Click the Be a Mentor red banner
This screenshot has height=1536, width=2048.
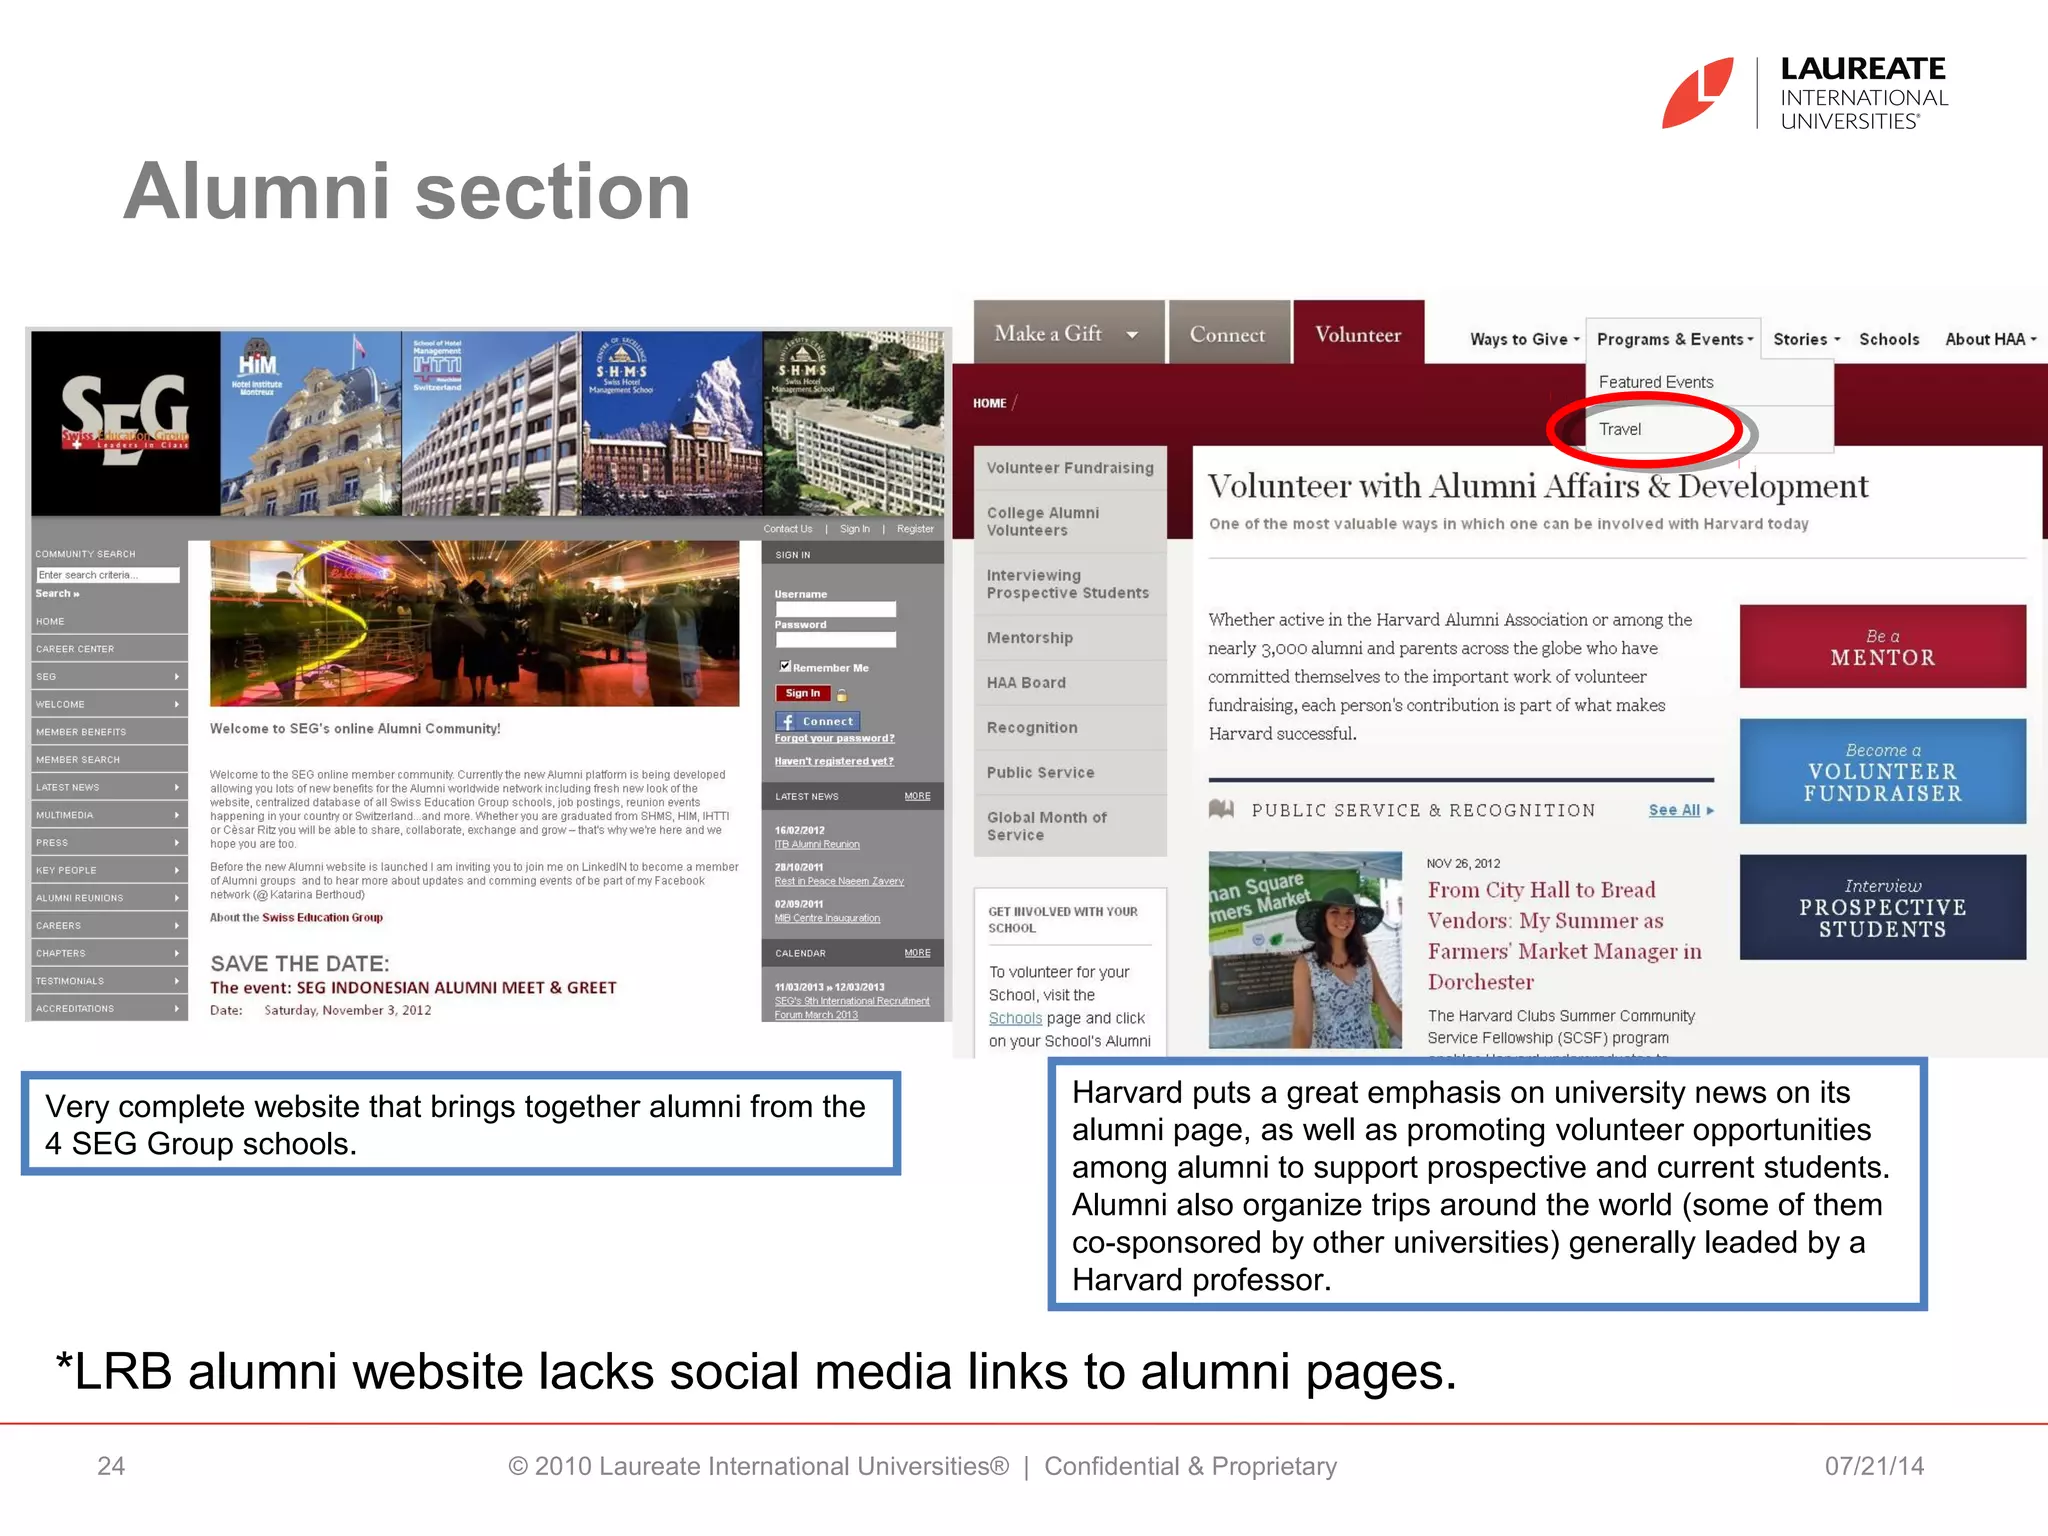tap(1882, 647)
